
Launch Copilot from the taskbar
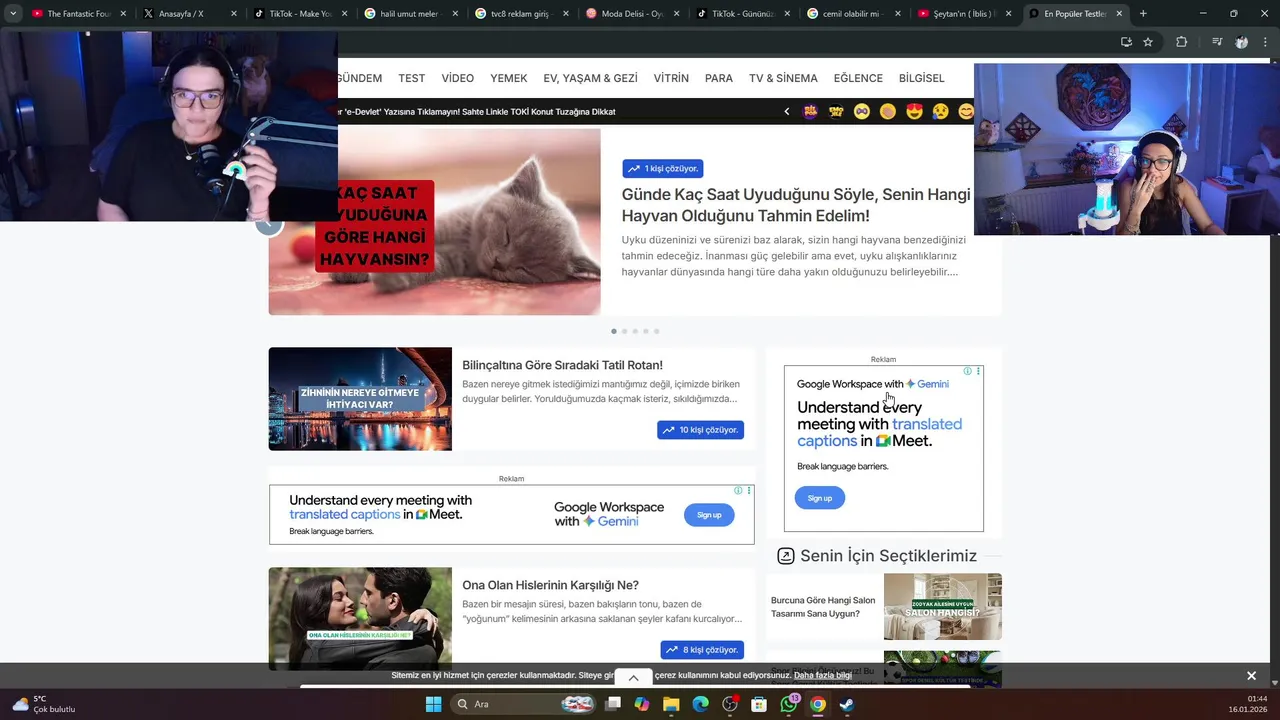click(x=642, y=704)
